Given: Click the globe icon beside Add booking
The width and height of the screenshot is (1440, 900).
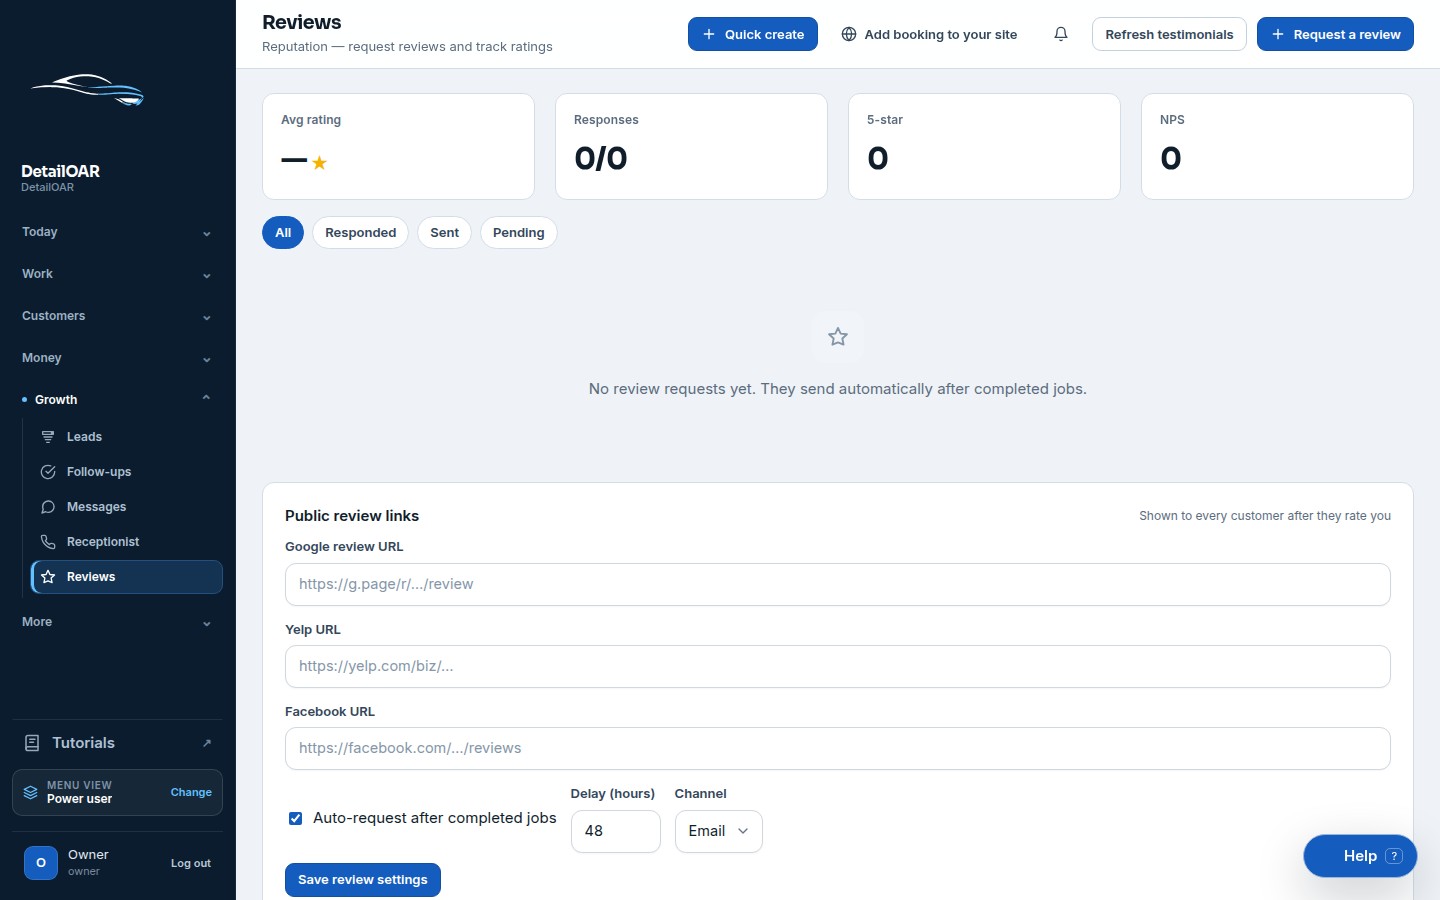Looking at the screenshot, I should coord(849,34).
